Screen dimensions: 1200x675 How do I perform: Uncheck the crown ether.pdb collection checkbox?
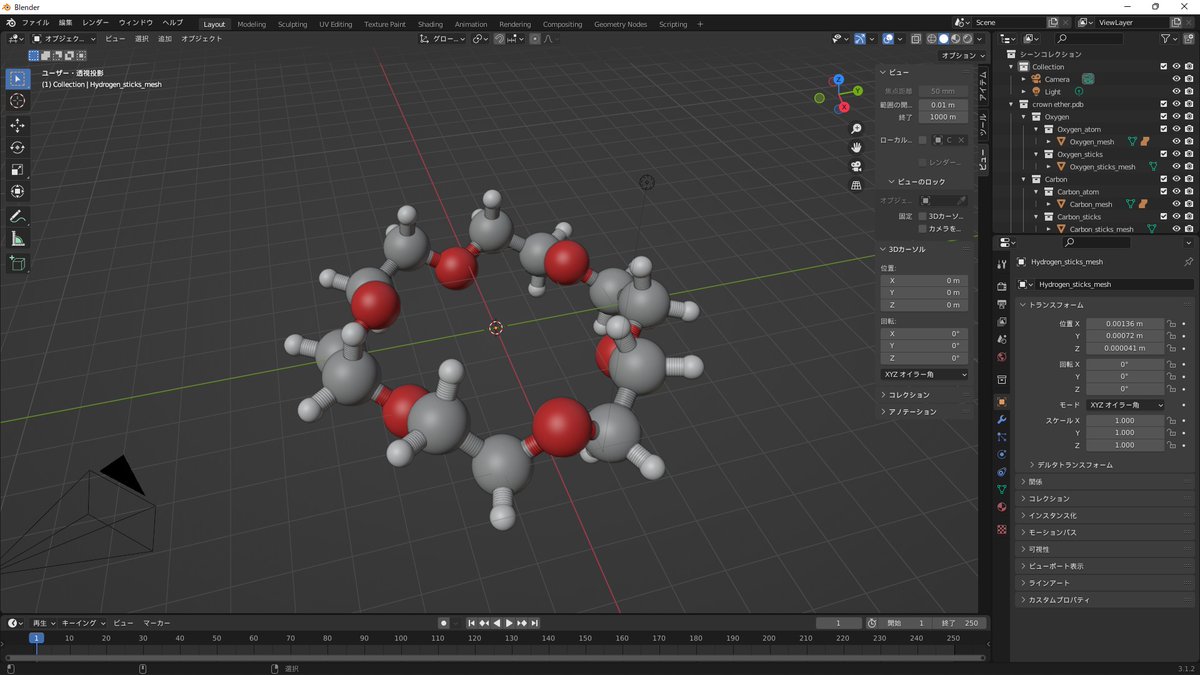[1163, 104]
